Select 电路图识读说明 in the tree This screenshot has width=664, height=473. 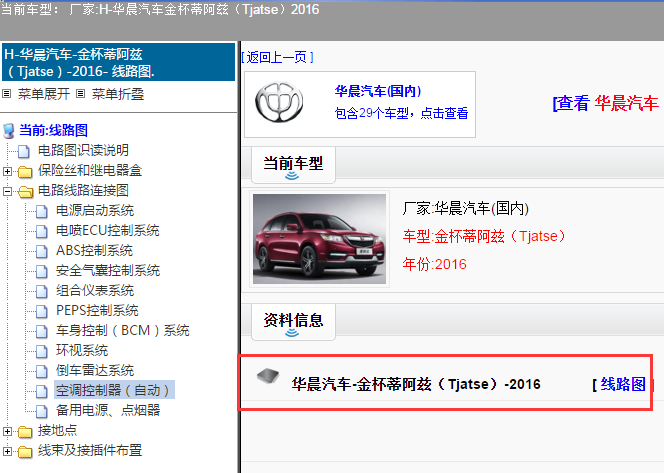click(x=83, y=150)
